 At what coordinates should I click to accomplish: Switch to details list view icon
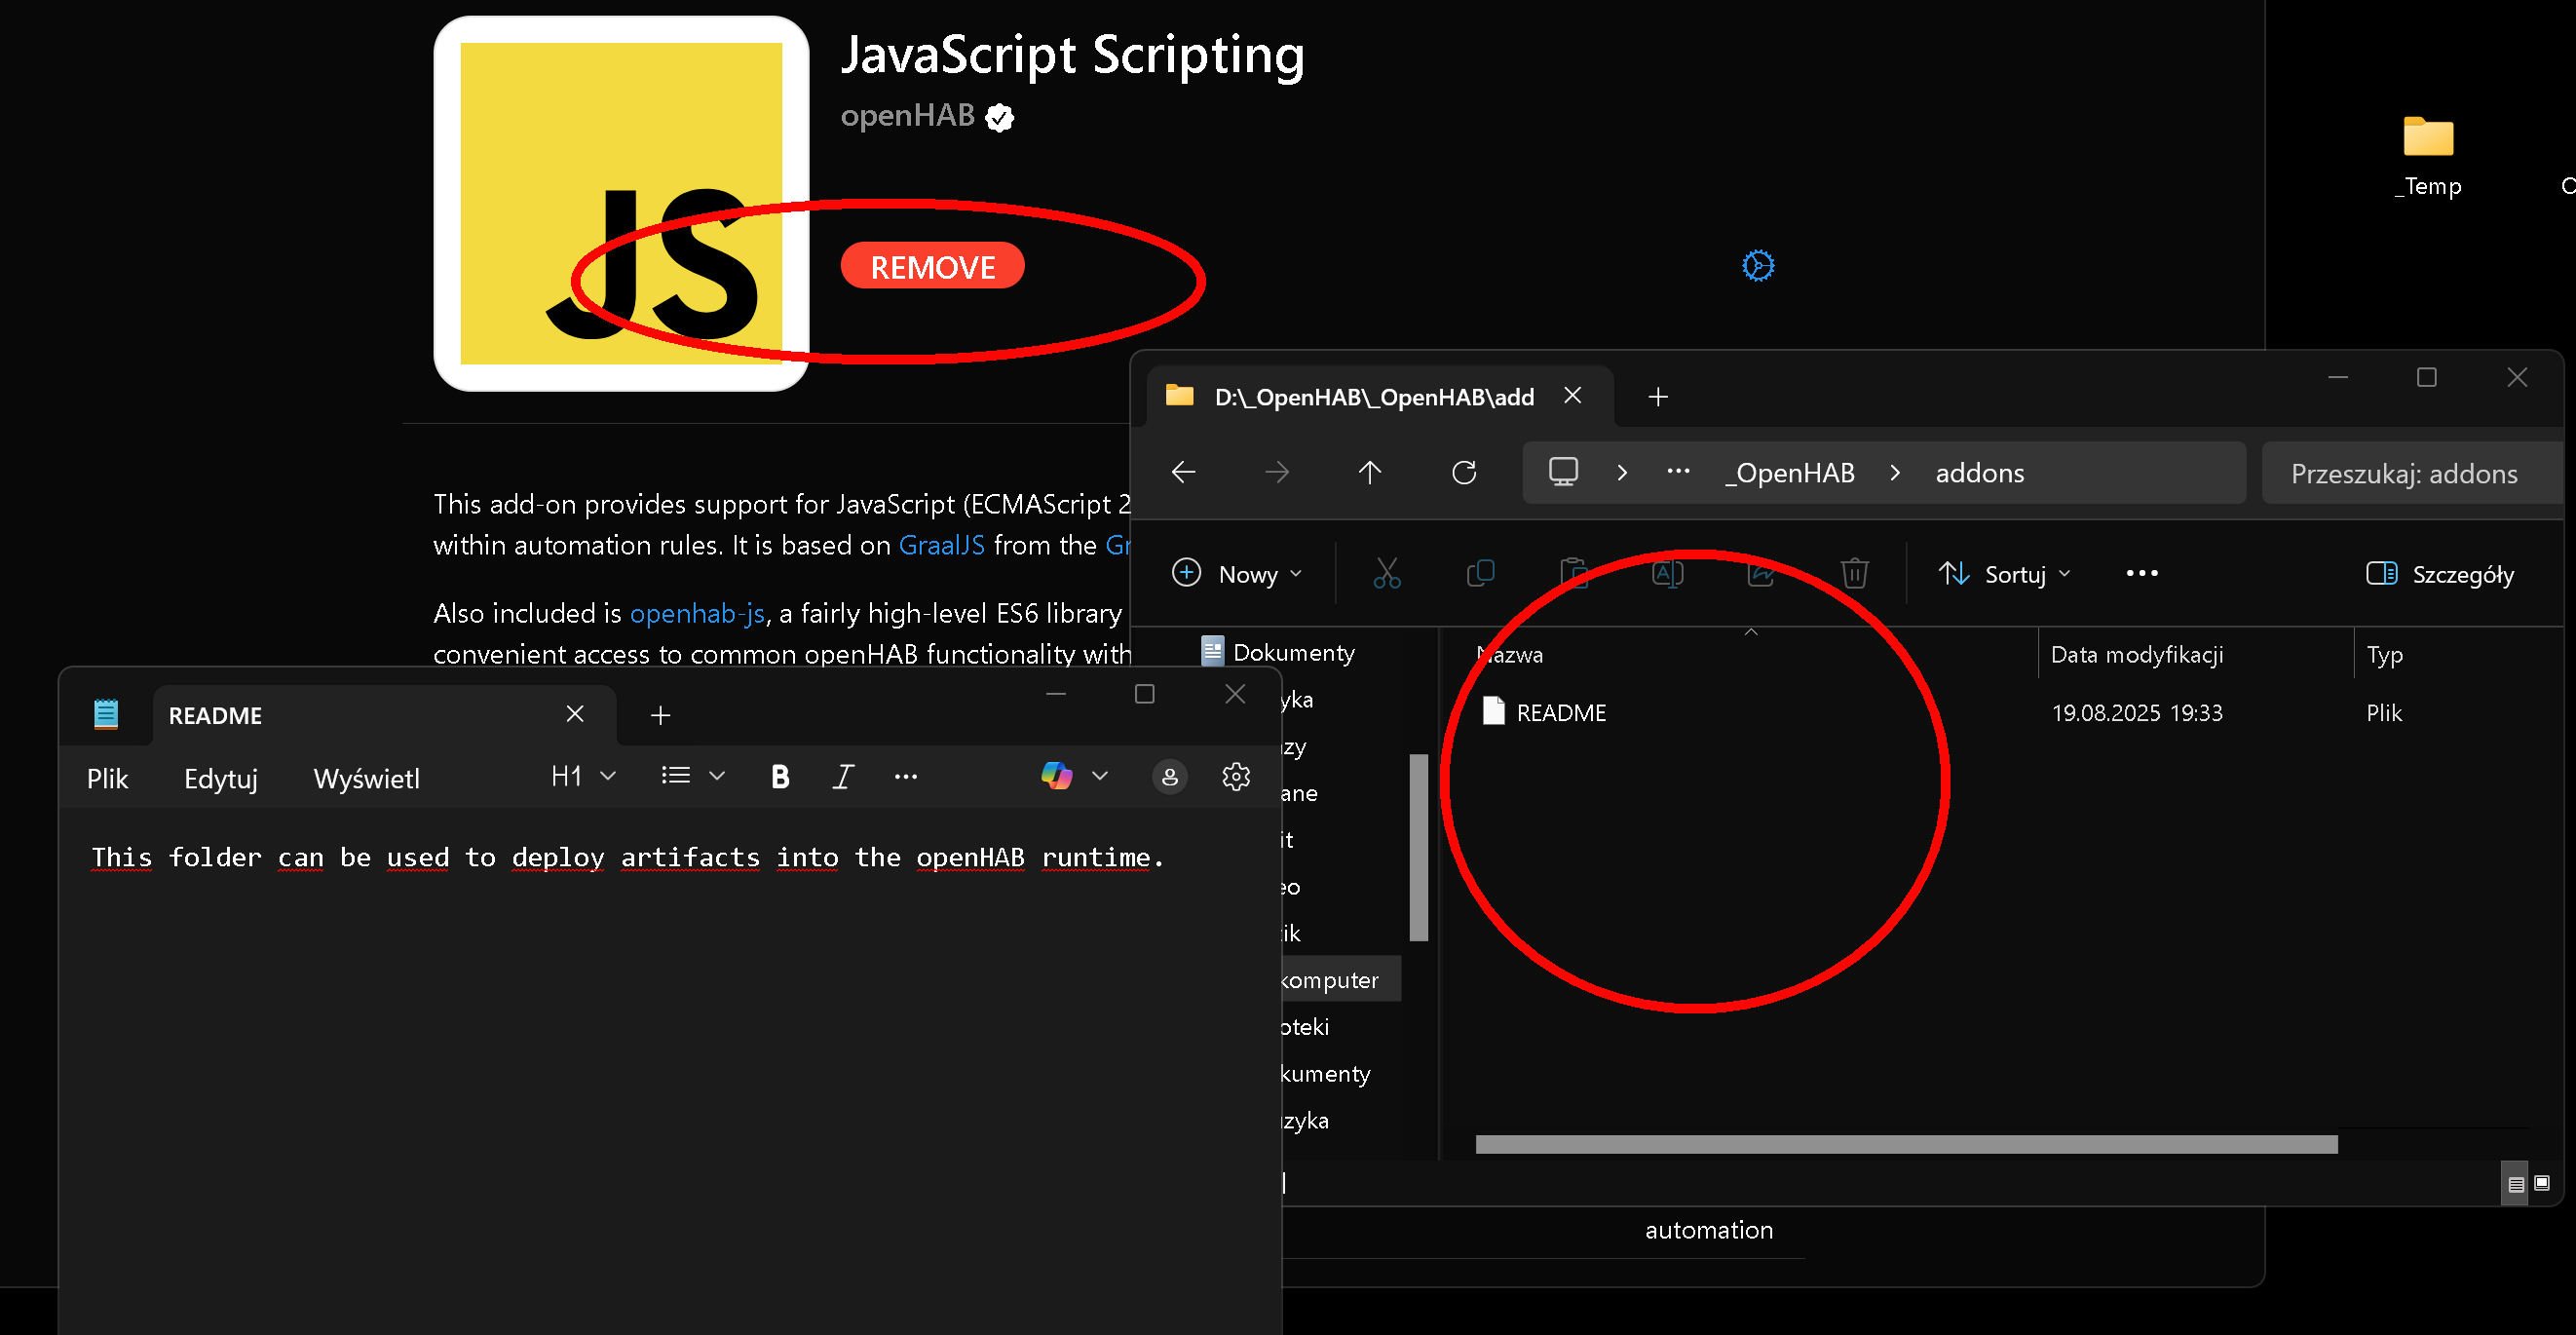2515,1184
